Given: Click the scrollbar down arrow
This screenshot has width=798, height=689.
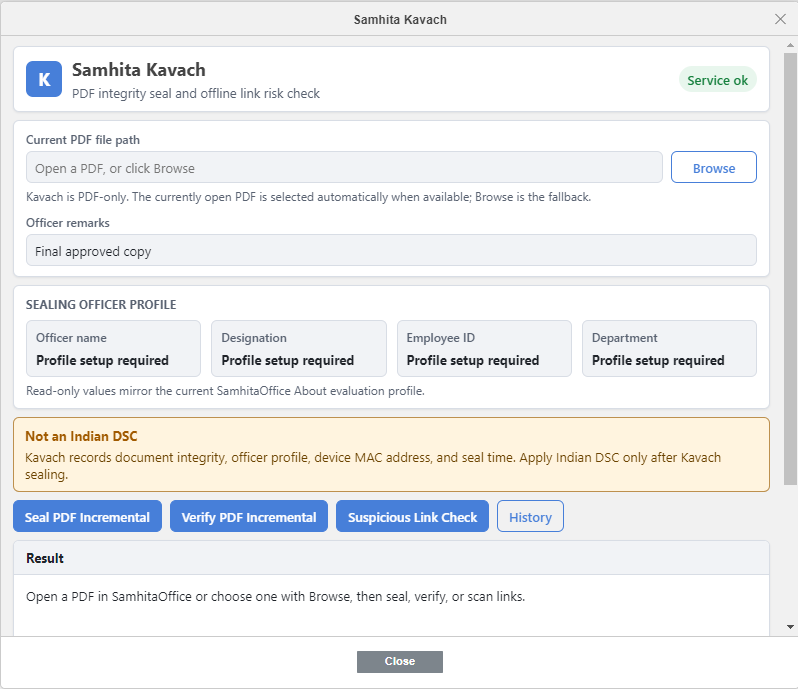Looking at the screenshot, I should click(x=790, y=627).
